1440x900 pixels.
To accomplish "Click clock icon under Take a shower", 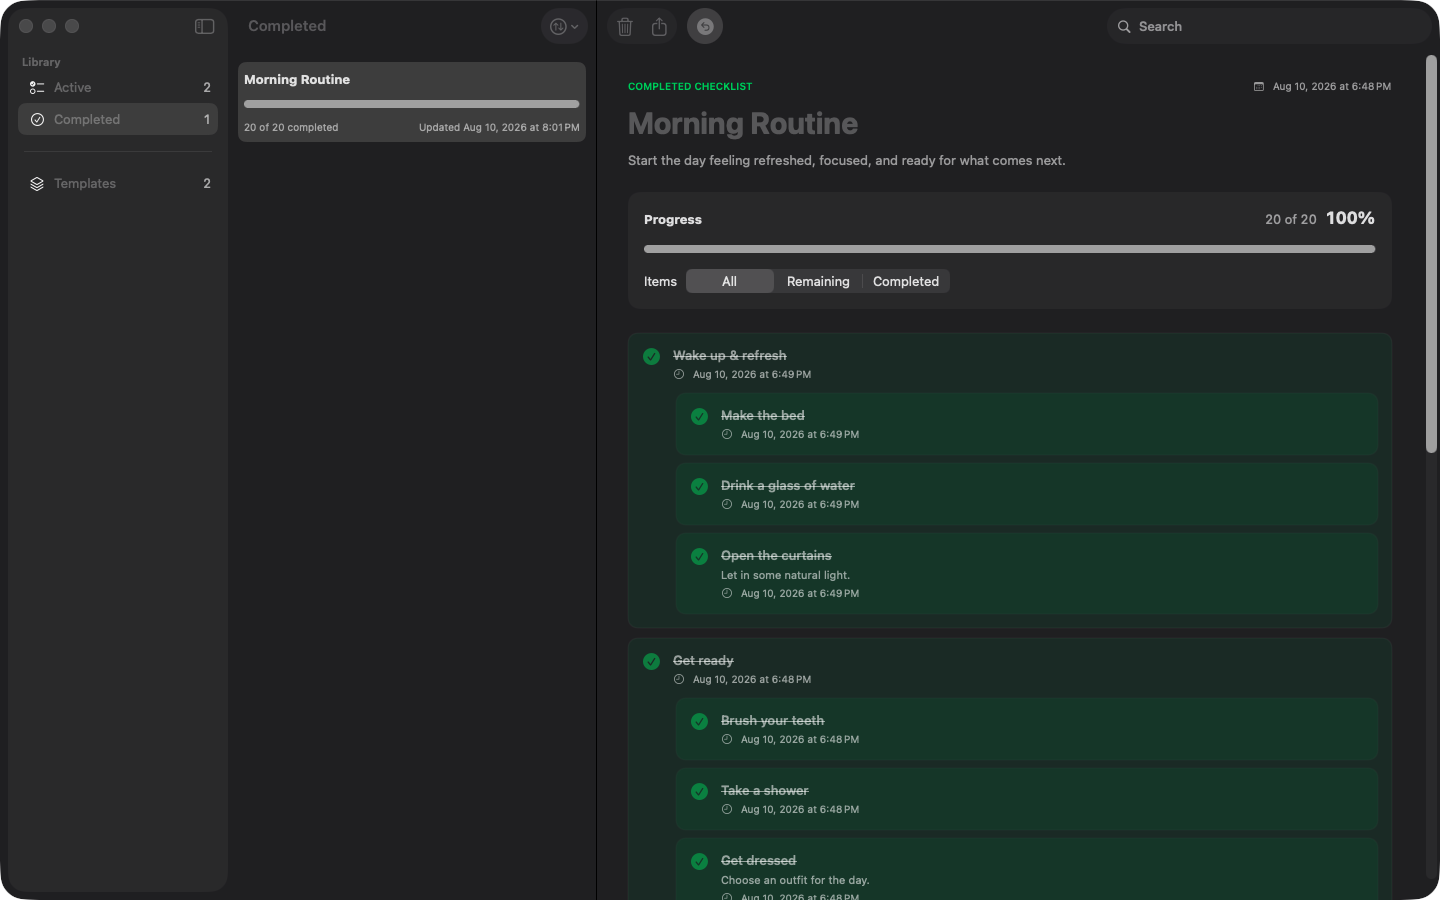I will coord(727,810).
